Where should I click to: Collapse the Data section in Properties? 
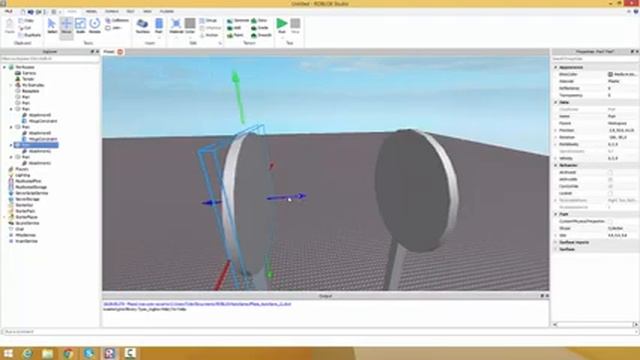click(x=556, y=102)
